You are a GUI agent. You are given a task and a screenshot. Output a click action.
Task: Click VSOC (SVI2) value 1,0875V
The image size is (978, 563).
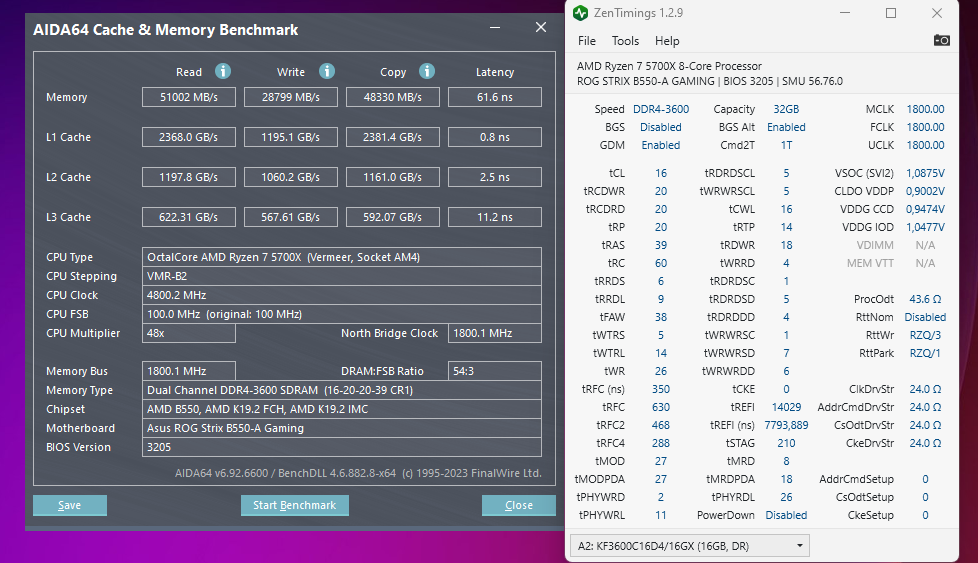pyautogui.click(x=925, y=173)
